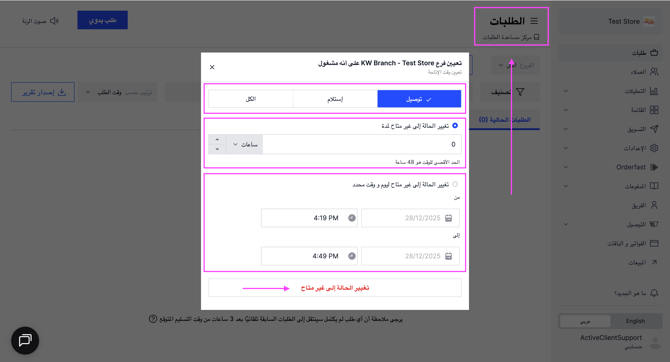
Task: Click the hamburger menu icon beside الطلبات
Action: 534,21
